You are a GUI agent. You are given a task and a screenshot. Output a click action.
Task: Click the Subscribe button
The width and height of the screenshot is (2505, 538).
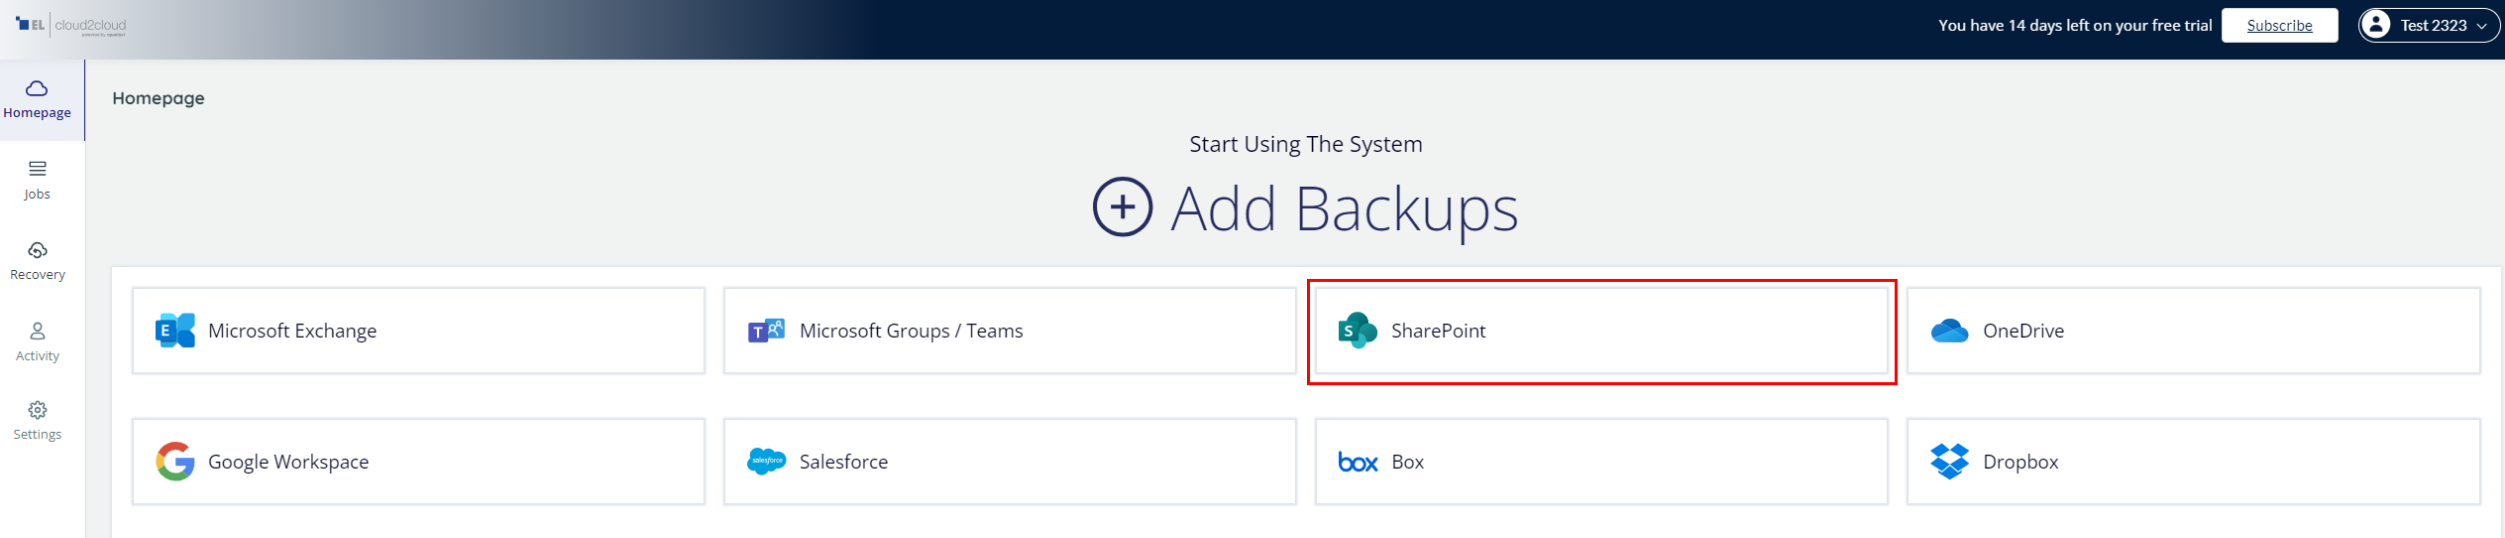pyautogui.click(x=2279, y=26)
